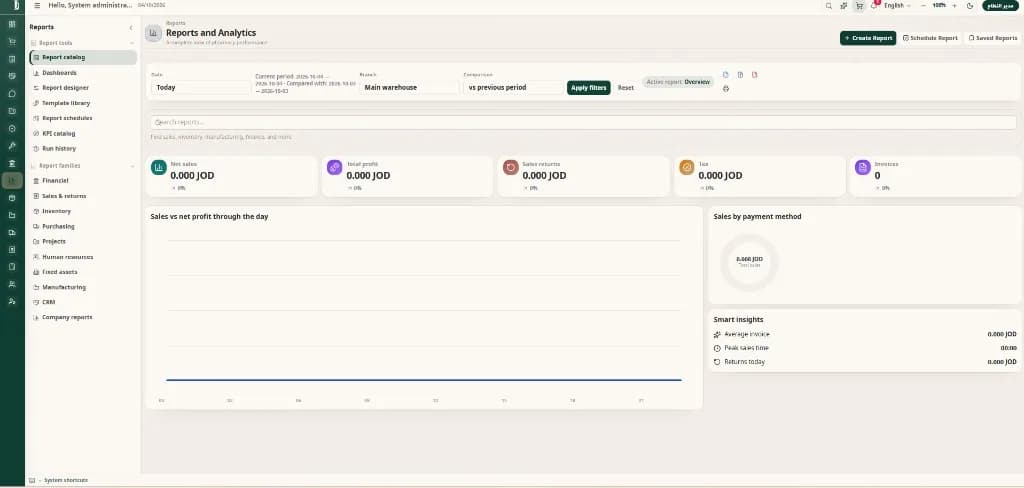
Task: Open Template library in sidebar
Action: point(83,103)
